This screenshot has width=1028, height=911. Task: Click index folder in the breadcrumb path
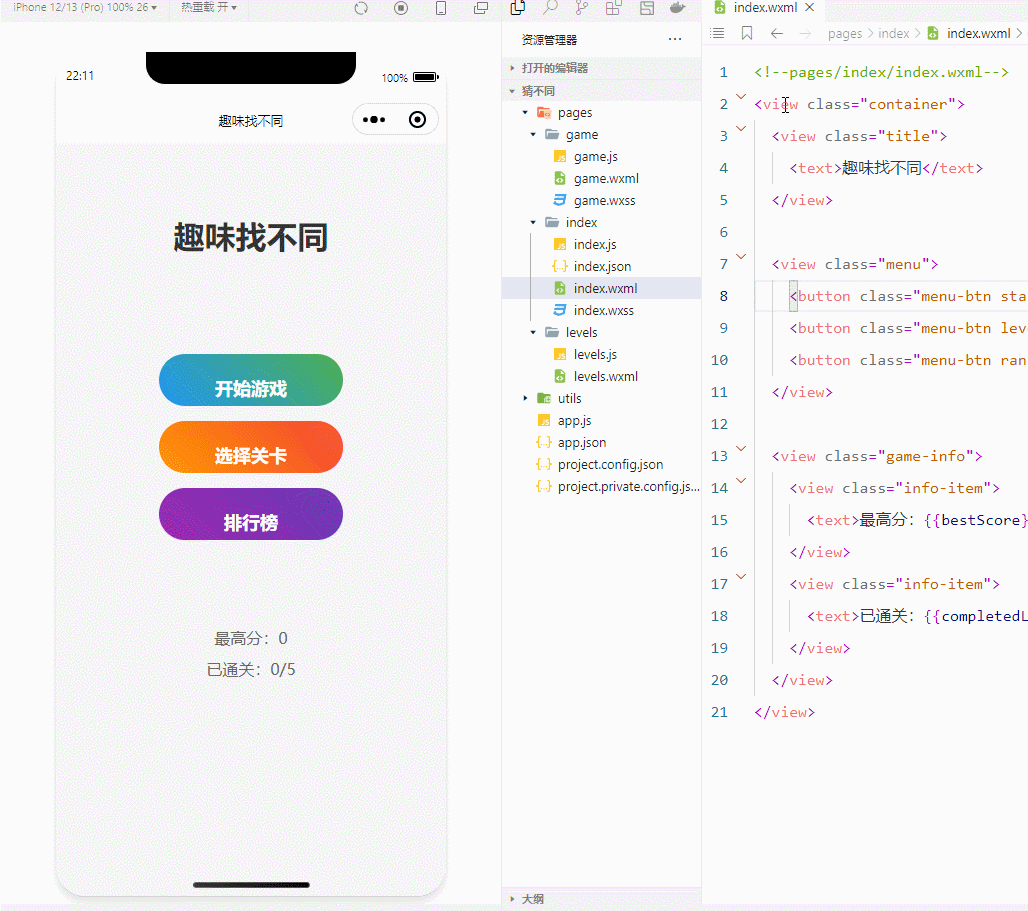894,33
